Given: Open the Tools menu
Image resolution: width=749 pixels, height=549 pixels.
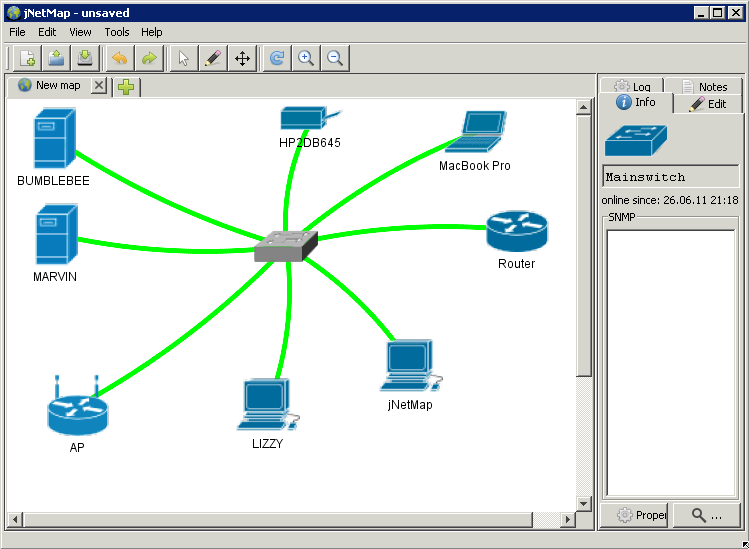Looking at the screenshot, I should click(x=117, y=32).
